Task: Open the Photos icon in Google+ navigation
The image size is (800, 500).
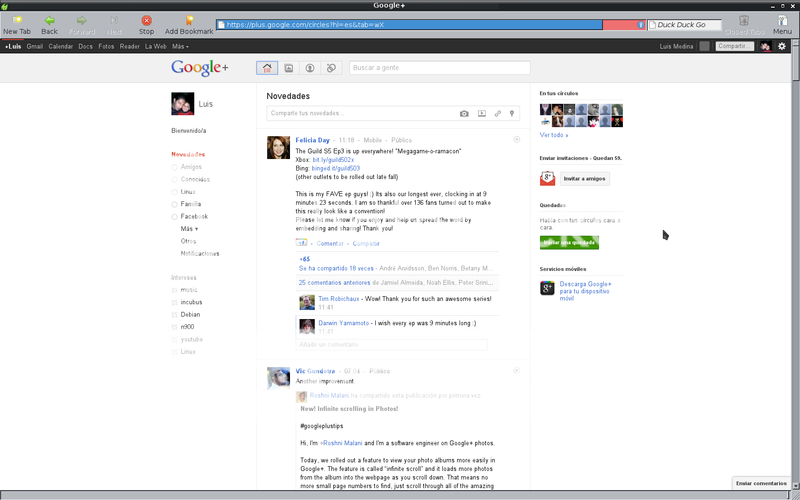Action: 288,68
